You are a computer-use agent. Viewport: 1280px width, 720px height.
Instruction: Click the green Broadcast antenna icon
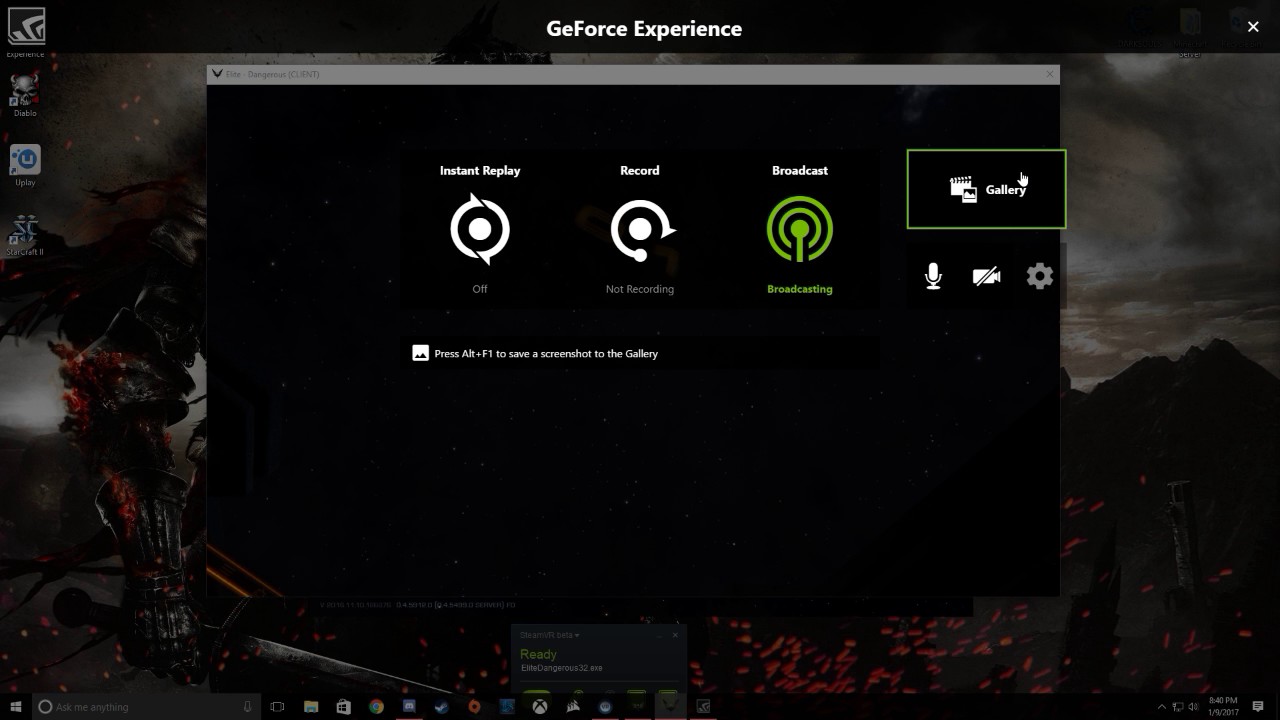click(x=800, y=229)
